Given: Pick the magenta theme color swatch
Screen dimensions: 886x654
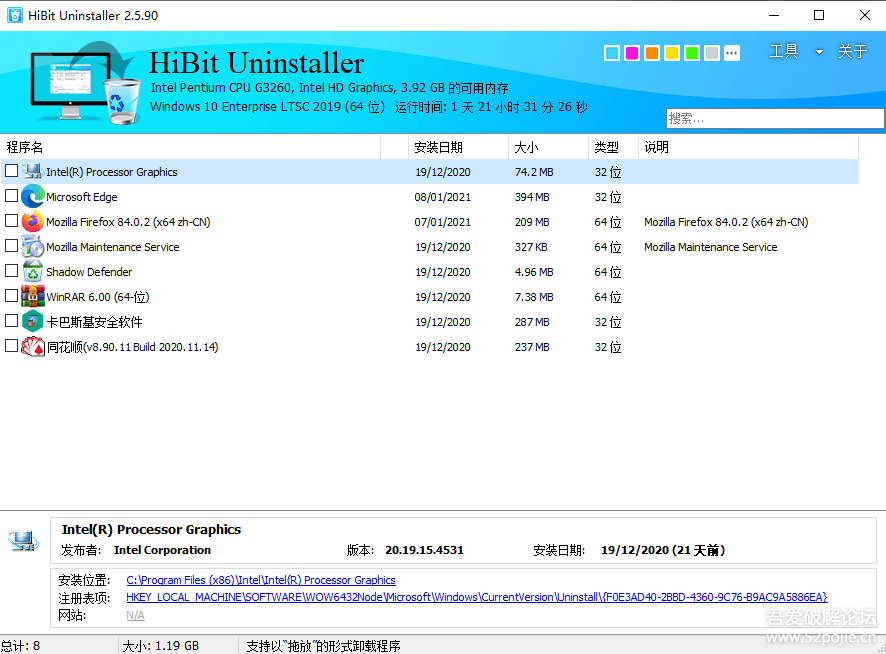Looking at the screenshot, I should pos(632,53).
